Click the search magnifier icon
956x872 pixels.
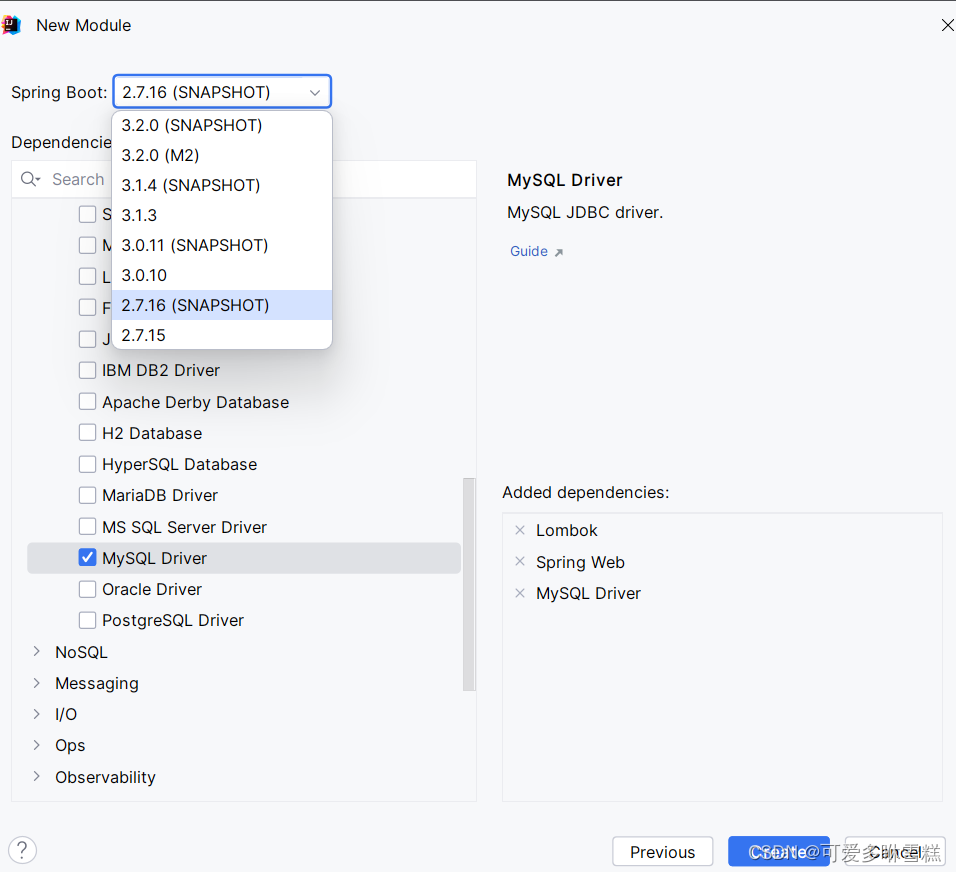click(x=30, y=179)
